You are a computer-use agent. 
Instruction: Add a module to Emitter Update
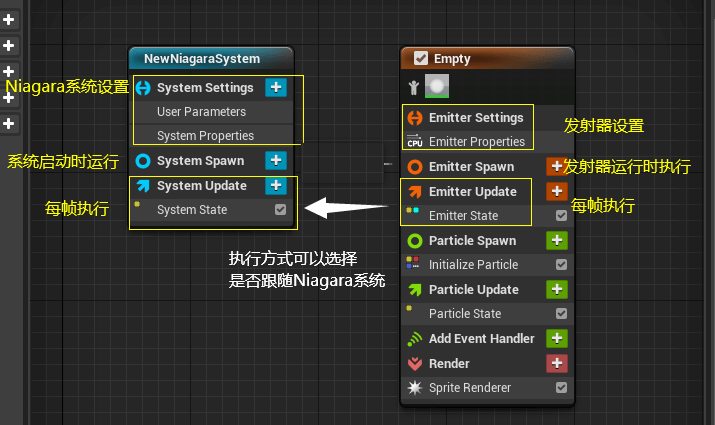[557, 191]
